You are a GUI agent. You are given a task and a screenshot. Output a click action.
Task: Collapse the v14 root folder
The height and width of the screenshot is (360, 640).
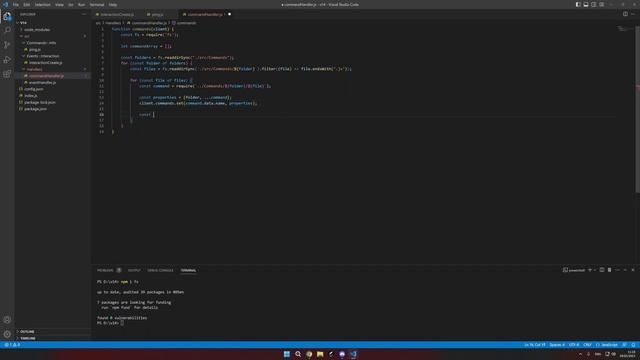23,23
